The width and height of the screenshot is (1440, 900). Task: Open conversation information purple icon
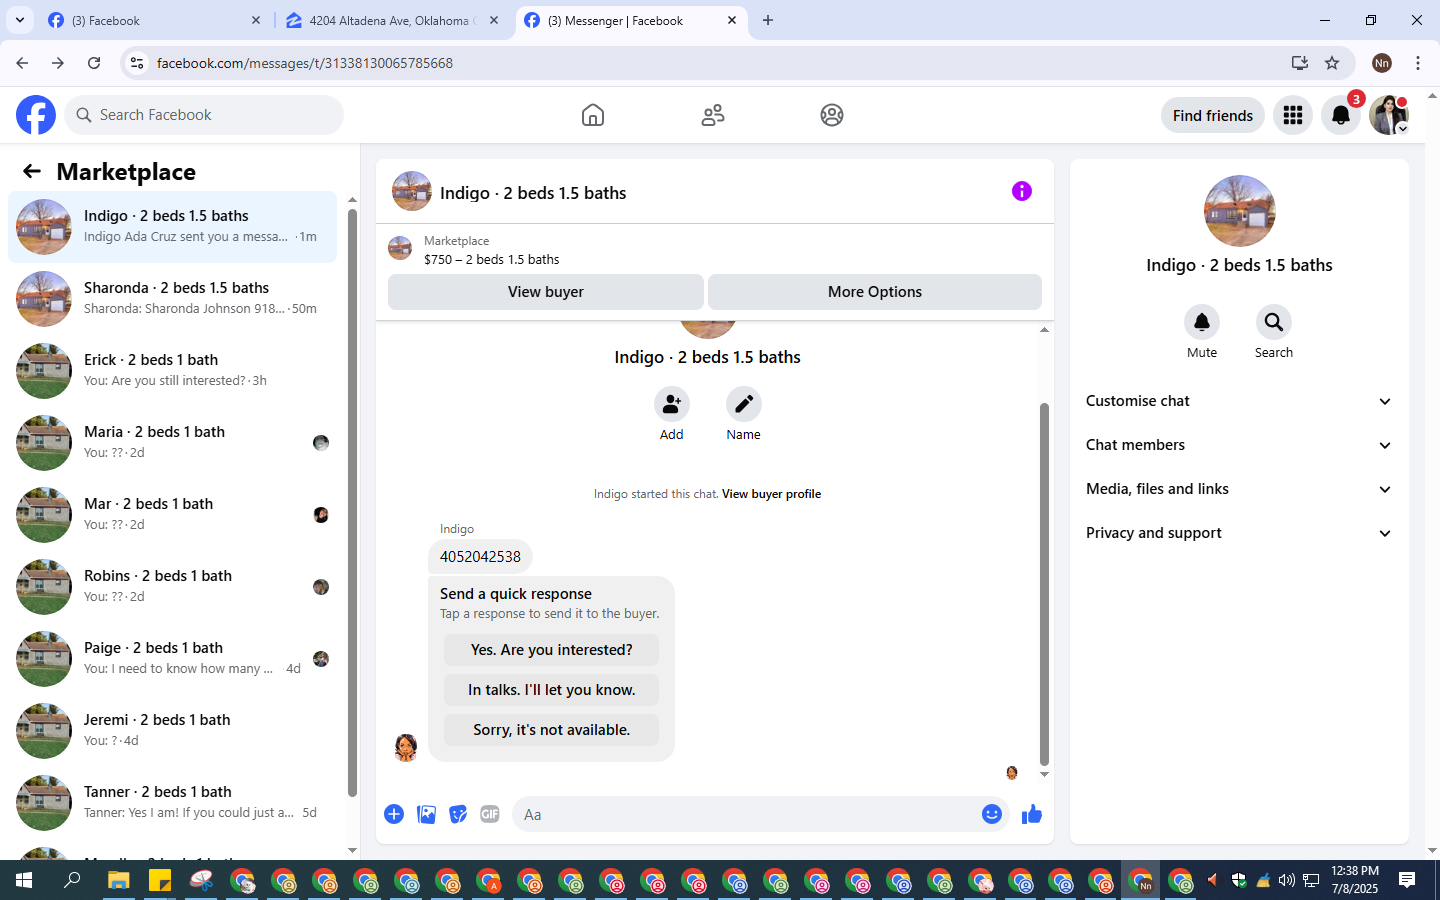pyautogui.click(x=1021, y=191)
